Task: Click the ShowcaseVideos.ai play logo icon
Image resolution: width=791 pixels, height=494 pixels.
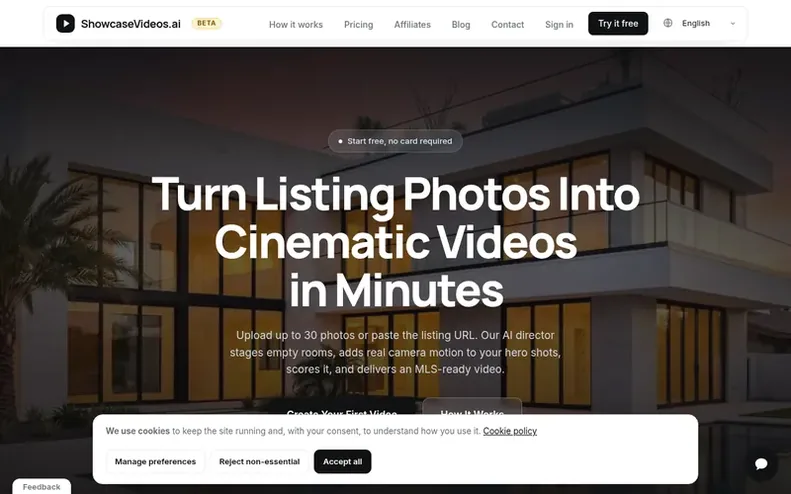Action: (65, 23)
